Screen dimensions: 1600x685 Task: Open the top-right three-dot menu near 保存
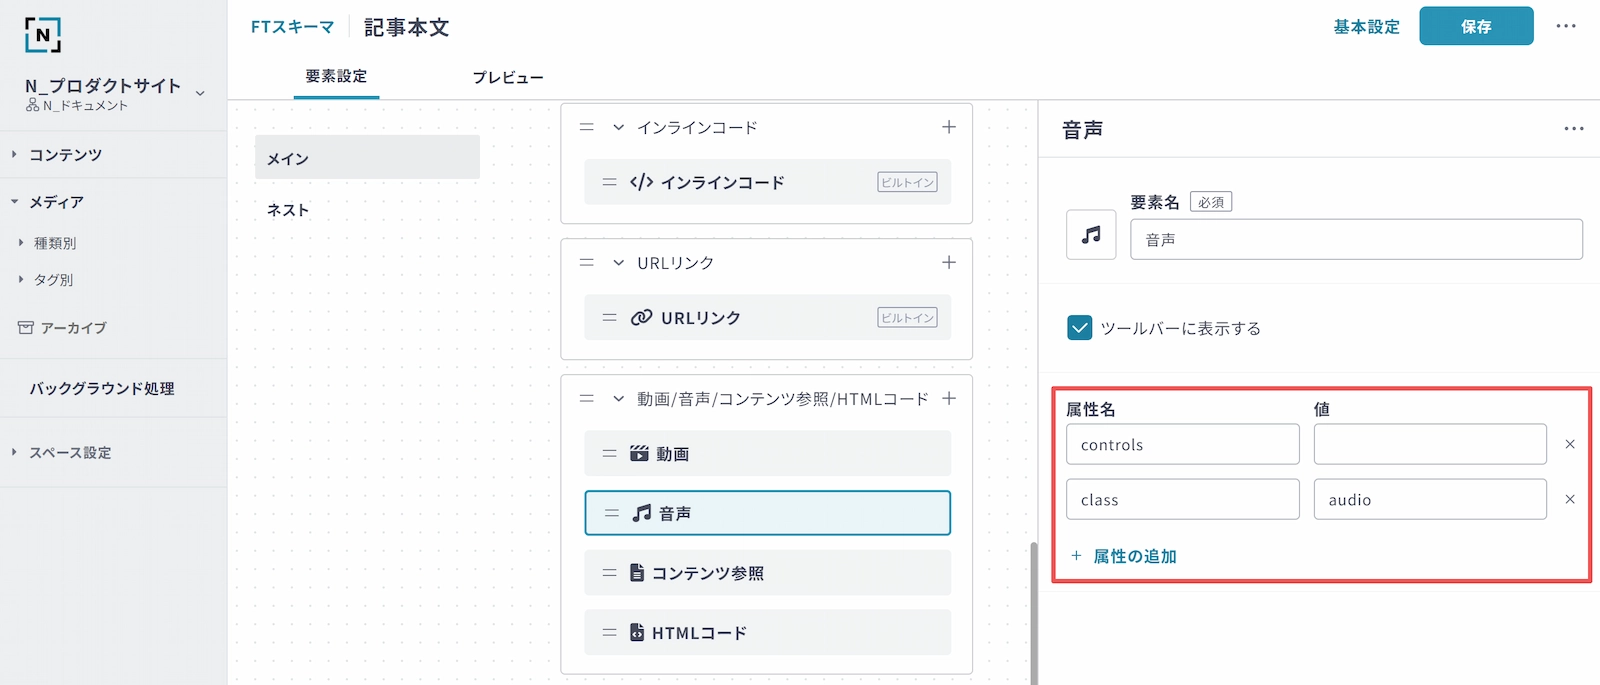[1565, 27]
